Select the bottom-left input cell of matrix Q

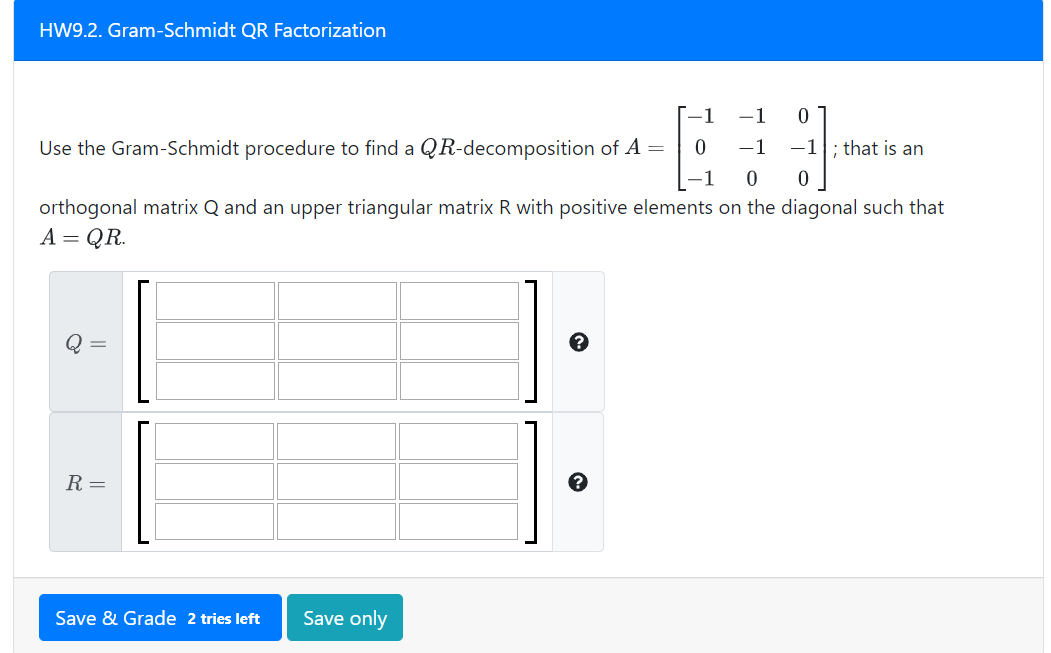[x=214, y=380]
